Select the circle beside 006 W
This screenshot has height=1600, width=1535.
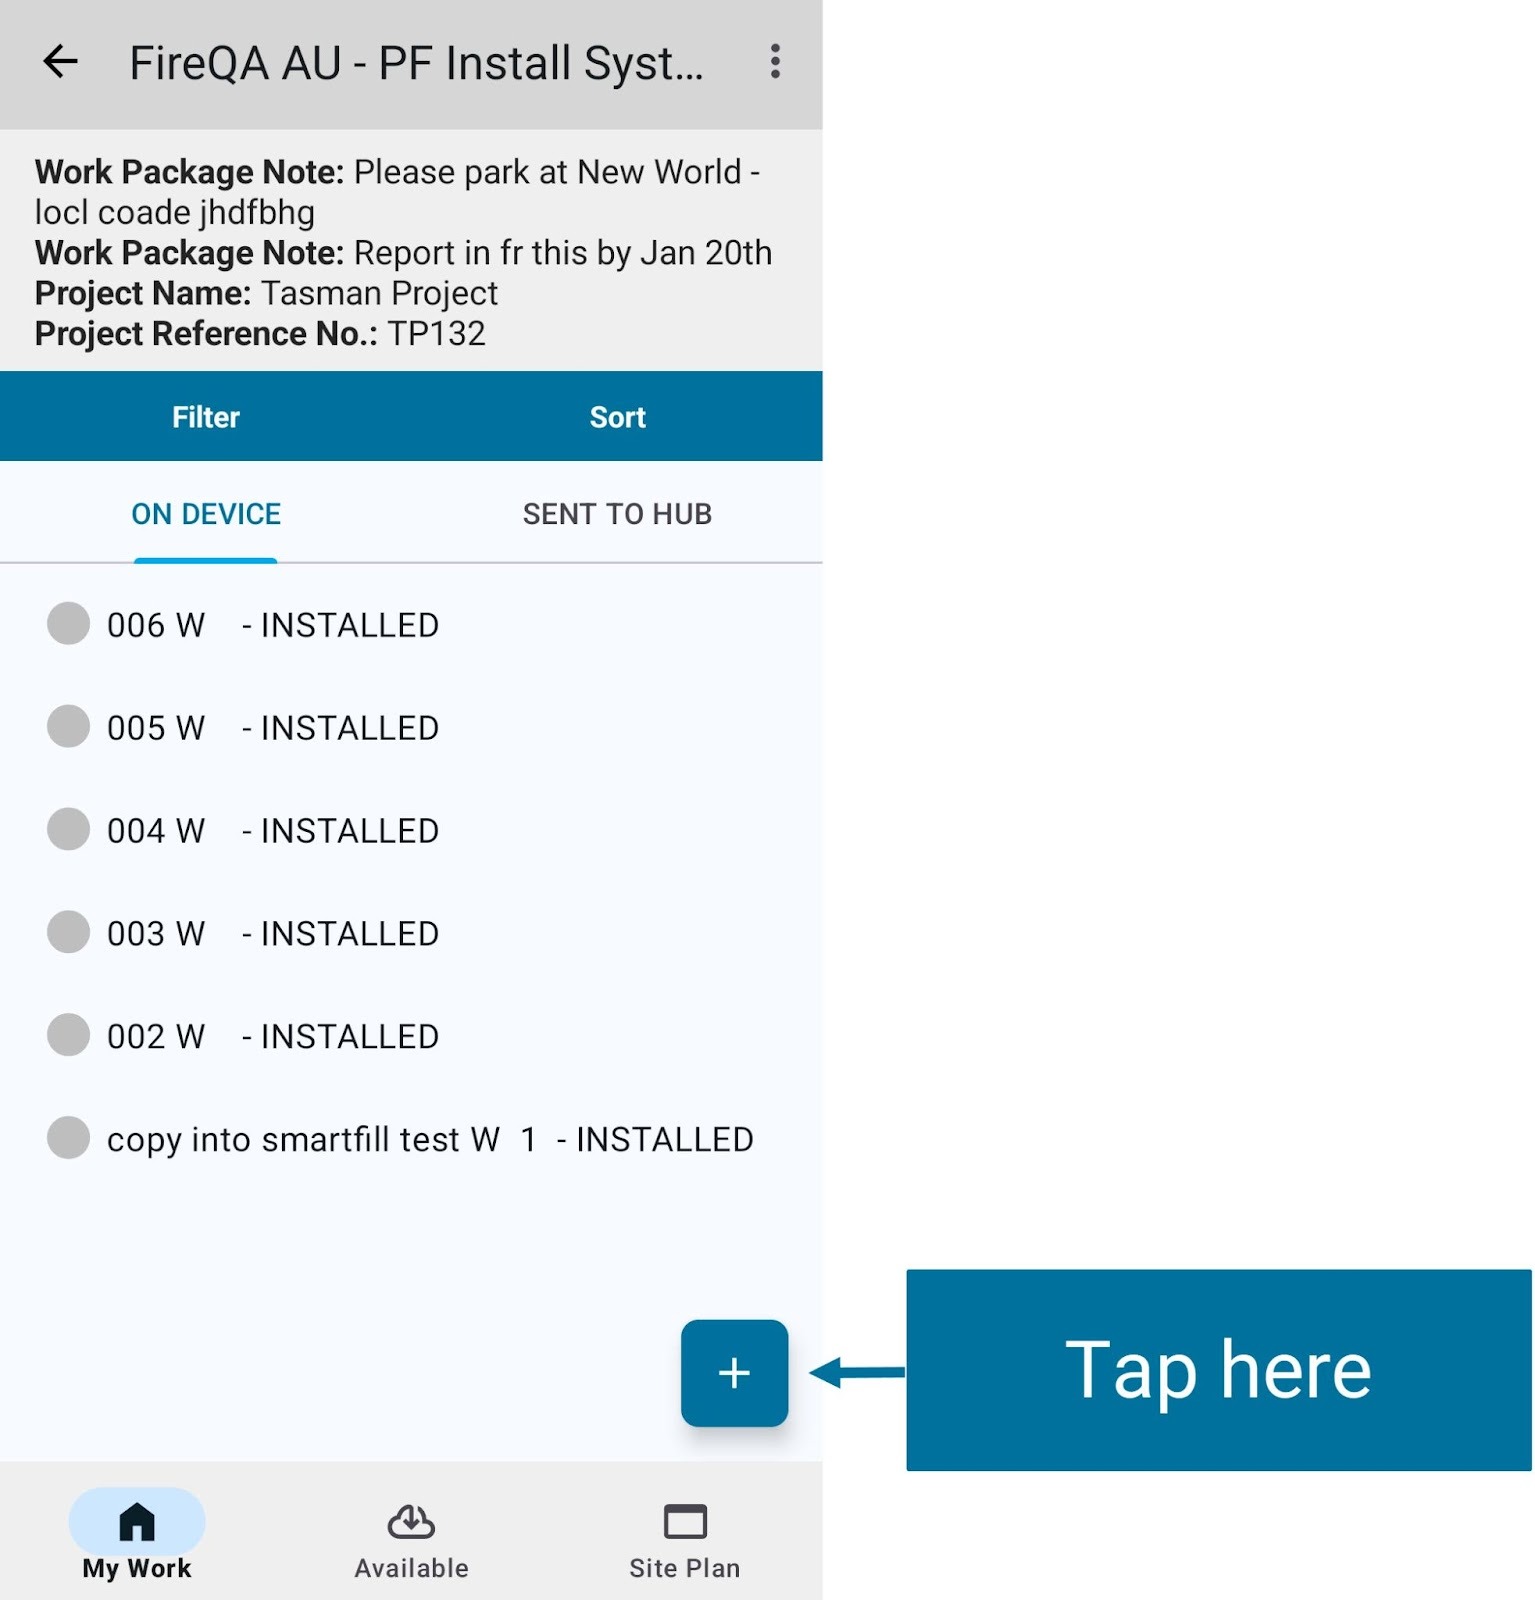(69, 624)
